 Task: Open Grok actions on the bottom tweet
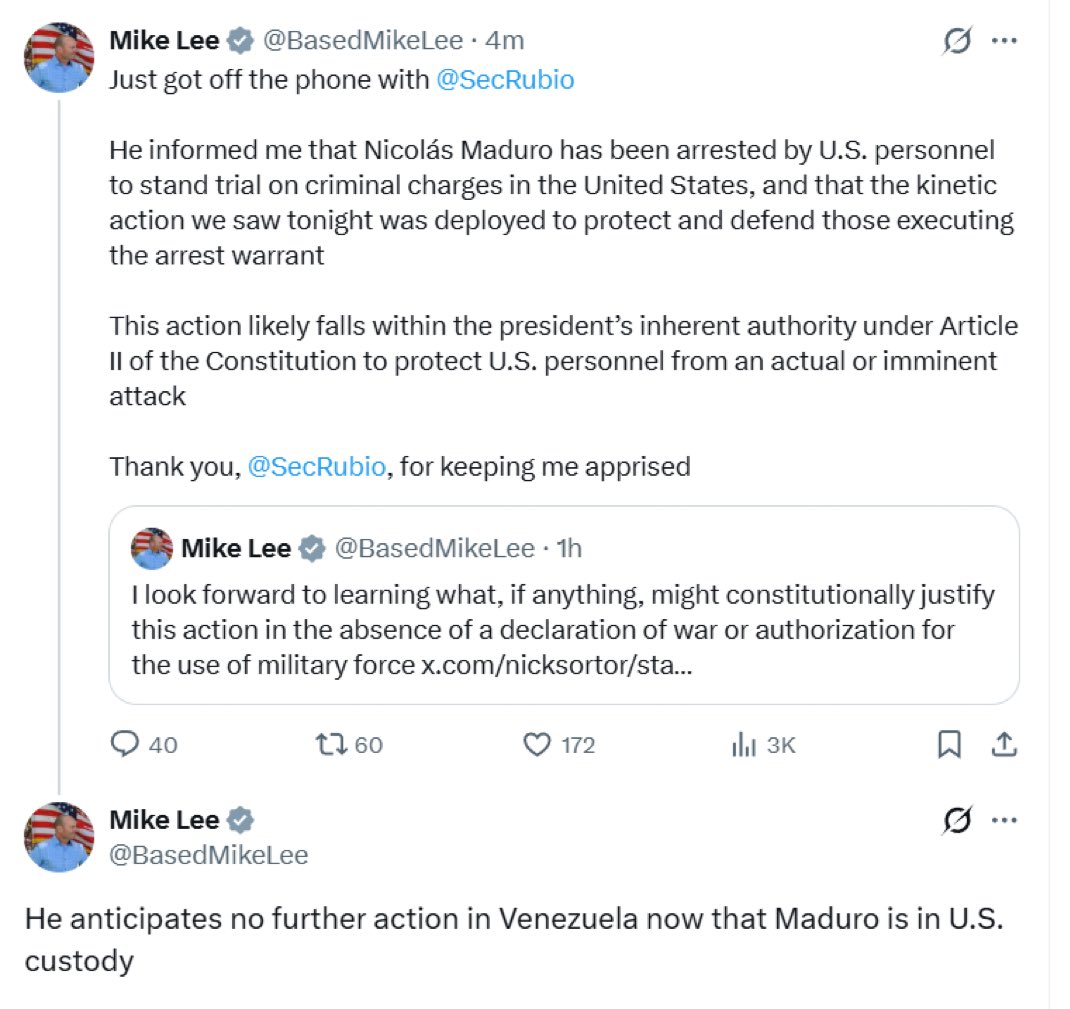pos(957,820)
